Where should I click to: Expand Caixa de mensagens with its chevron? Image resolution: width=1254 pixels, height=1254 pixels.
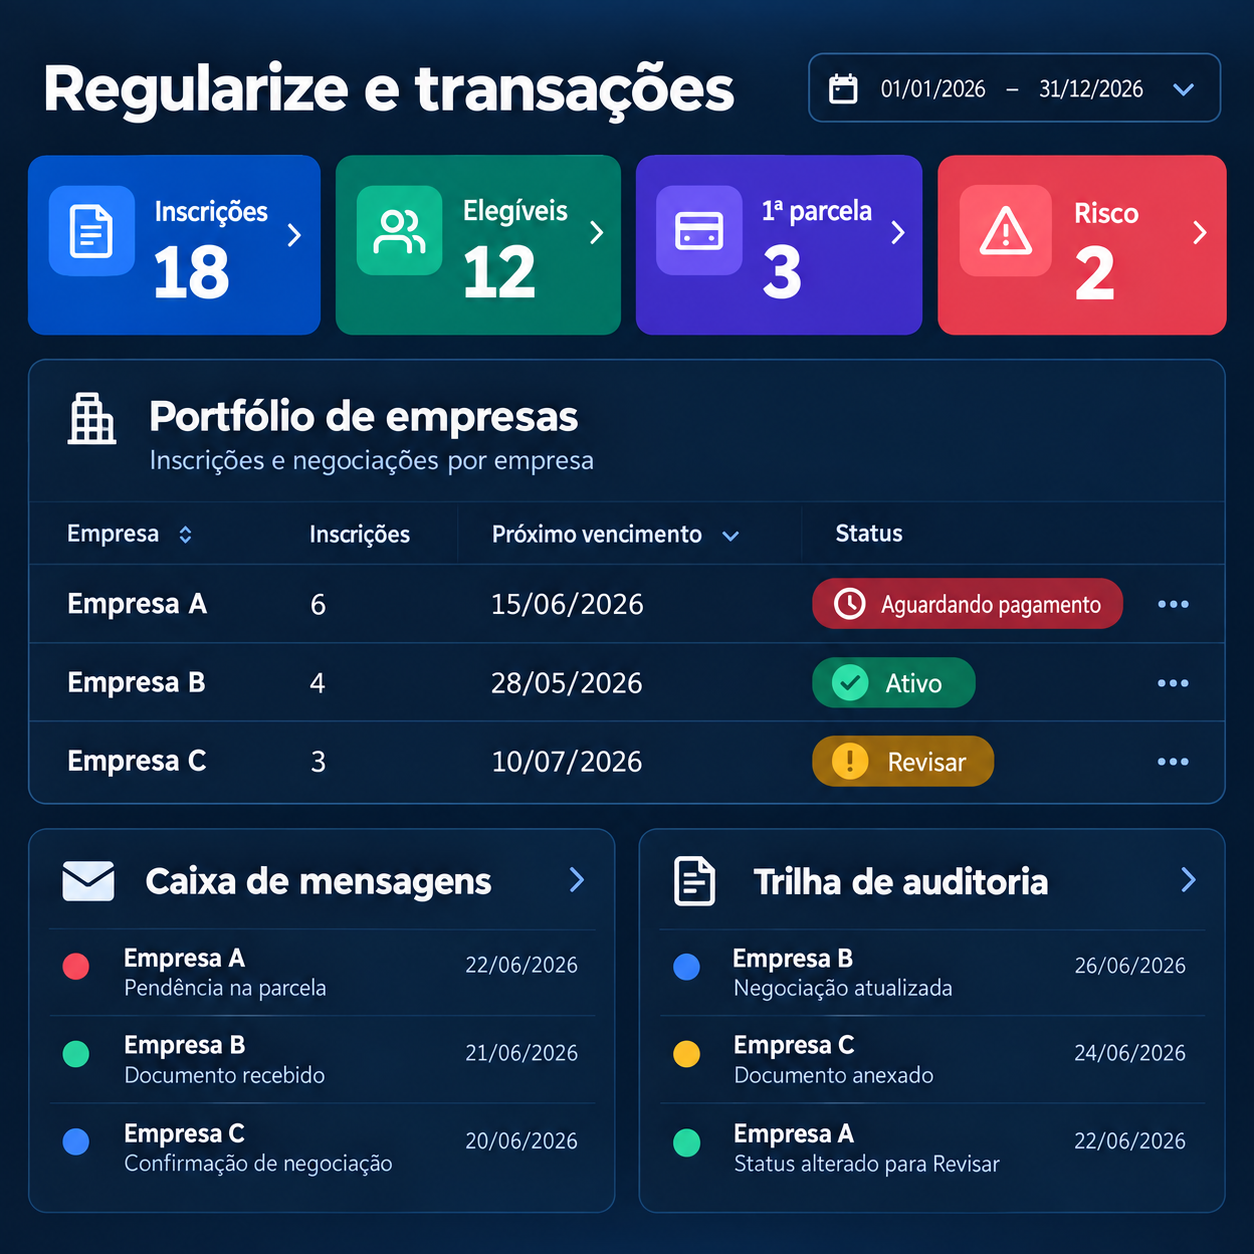577,880
